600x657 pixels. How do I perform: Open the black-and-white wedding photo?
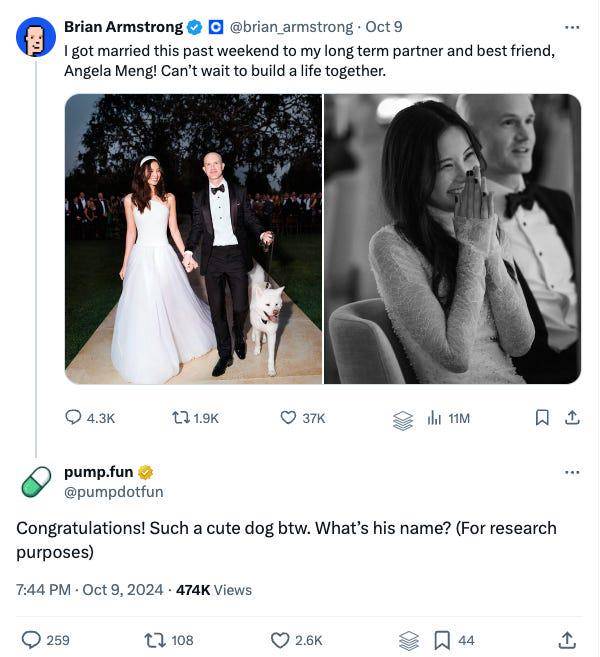point(453,239)
